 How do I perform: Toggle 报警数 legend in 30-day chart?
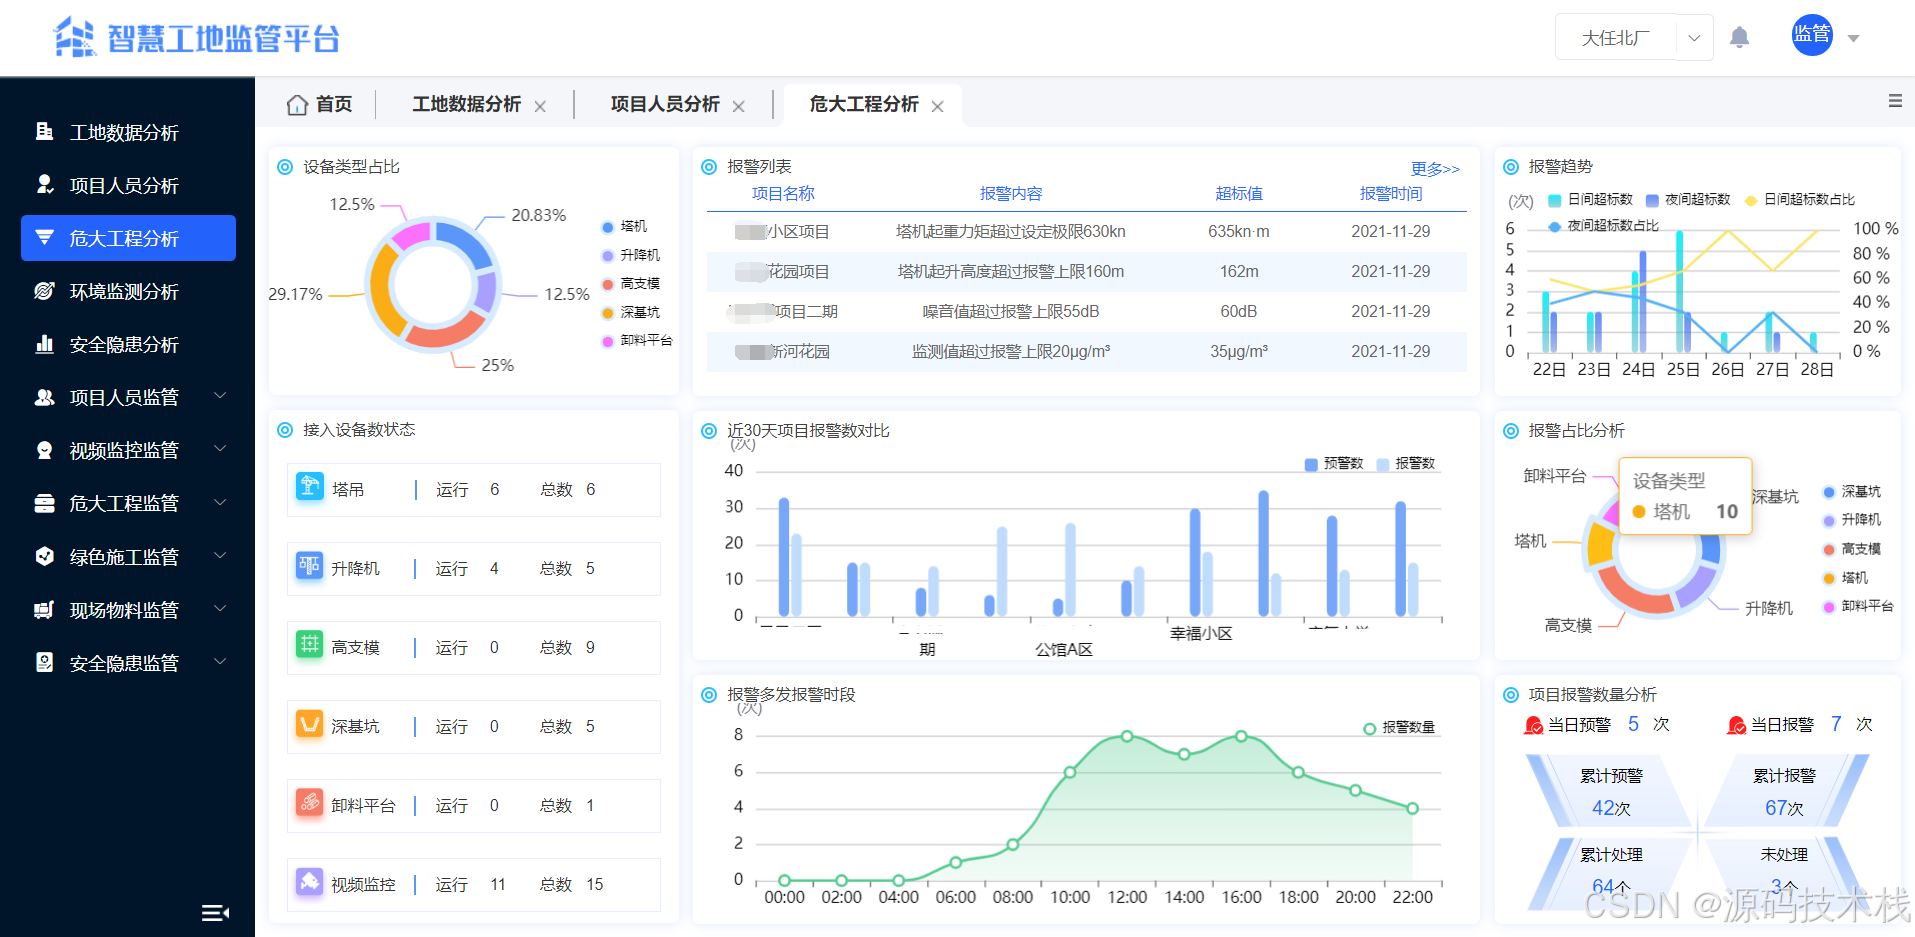click(1406, 463)
